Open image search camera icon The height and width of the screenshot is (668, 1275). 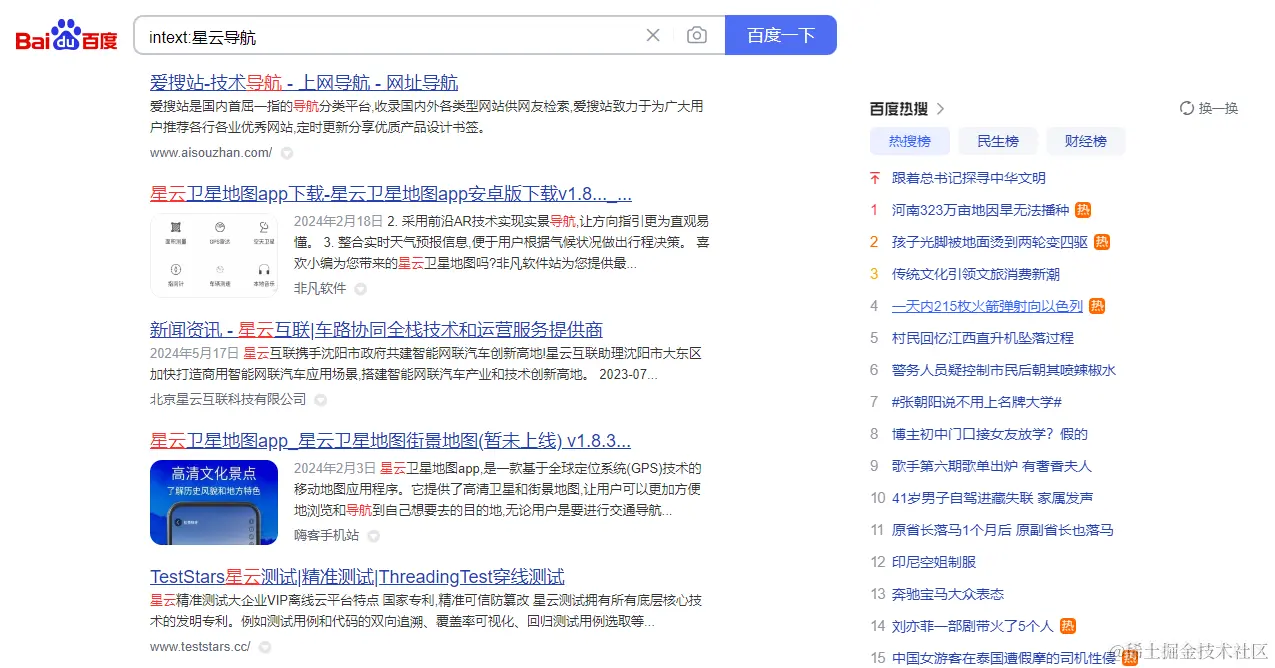(x=697, y=36)
